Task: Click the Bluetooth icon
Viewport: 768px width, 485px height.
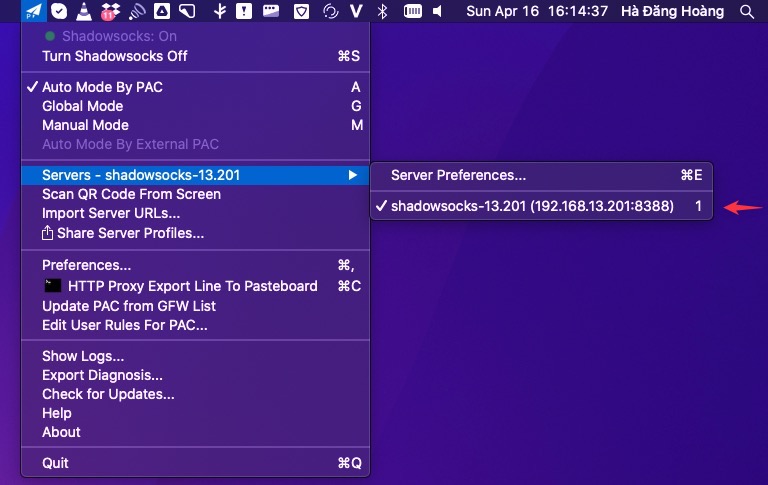Action: coord(383,11)
